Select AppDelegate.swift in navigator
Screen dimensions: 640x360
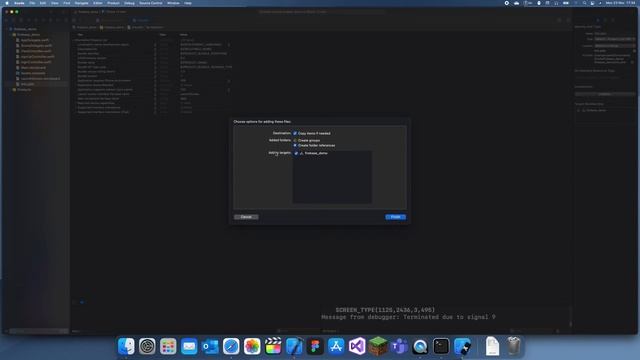pos(35,40)
